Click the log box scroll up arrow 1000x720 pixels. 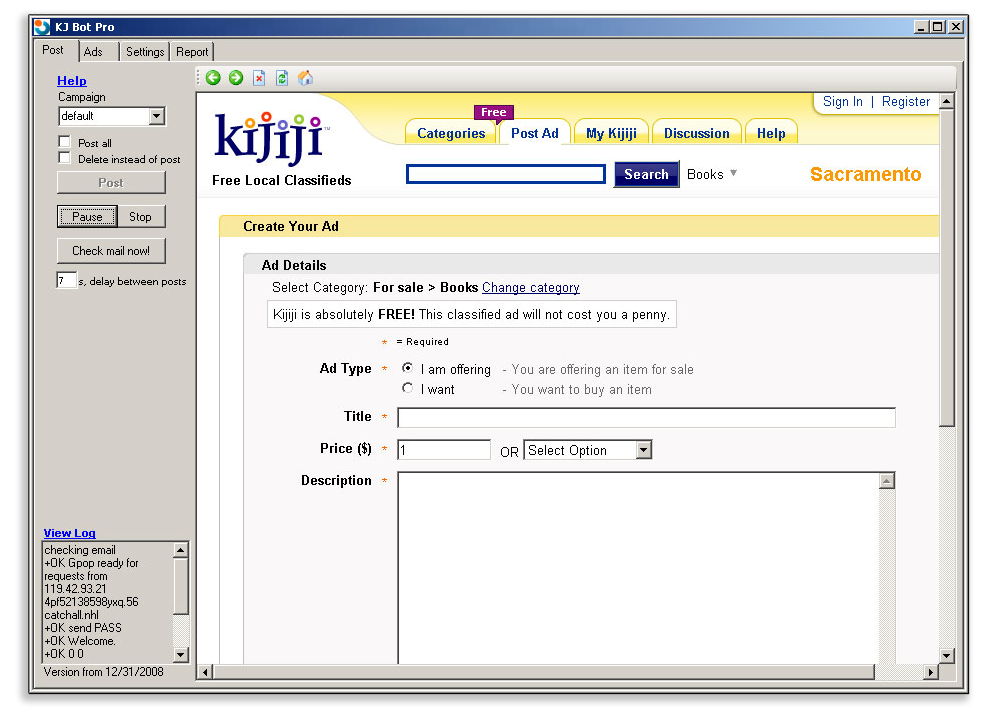coord(181,550)
